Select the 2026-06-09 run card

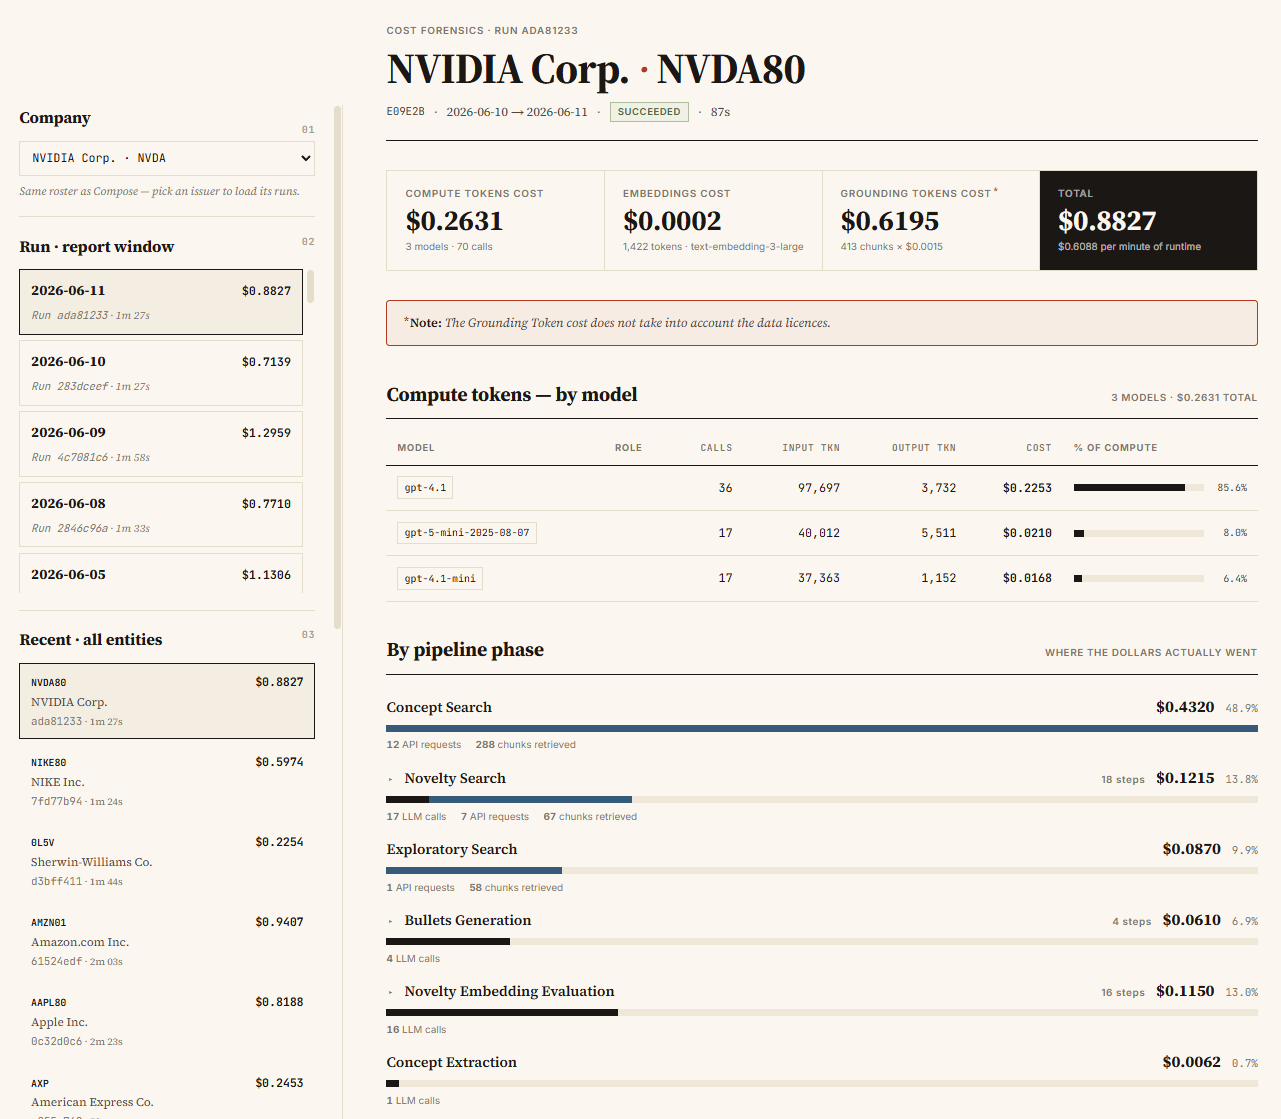tap(161, 444)
